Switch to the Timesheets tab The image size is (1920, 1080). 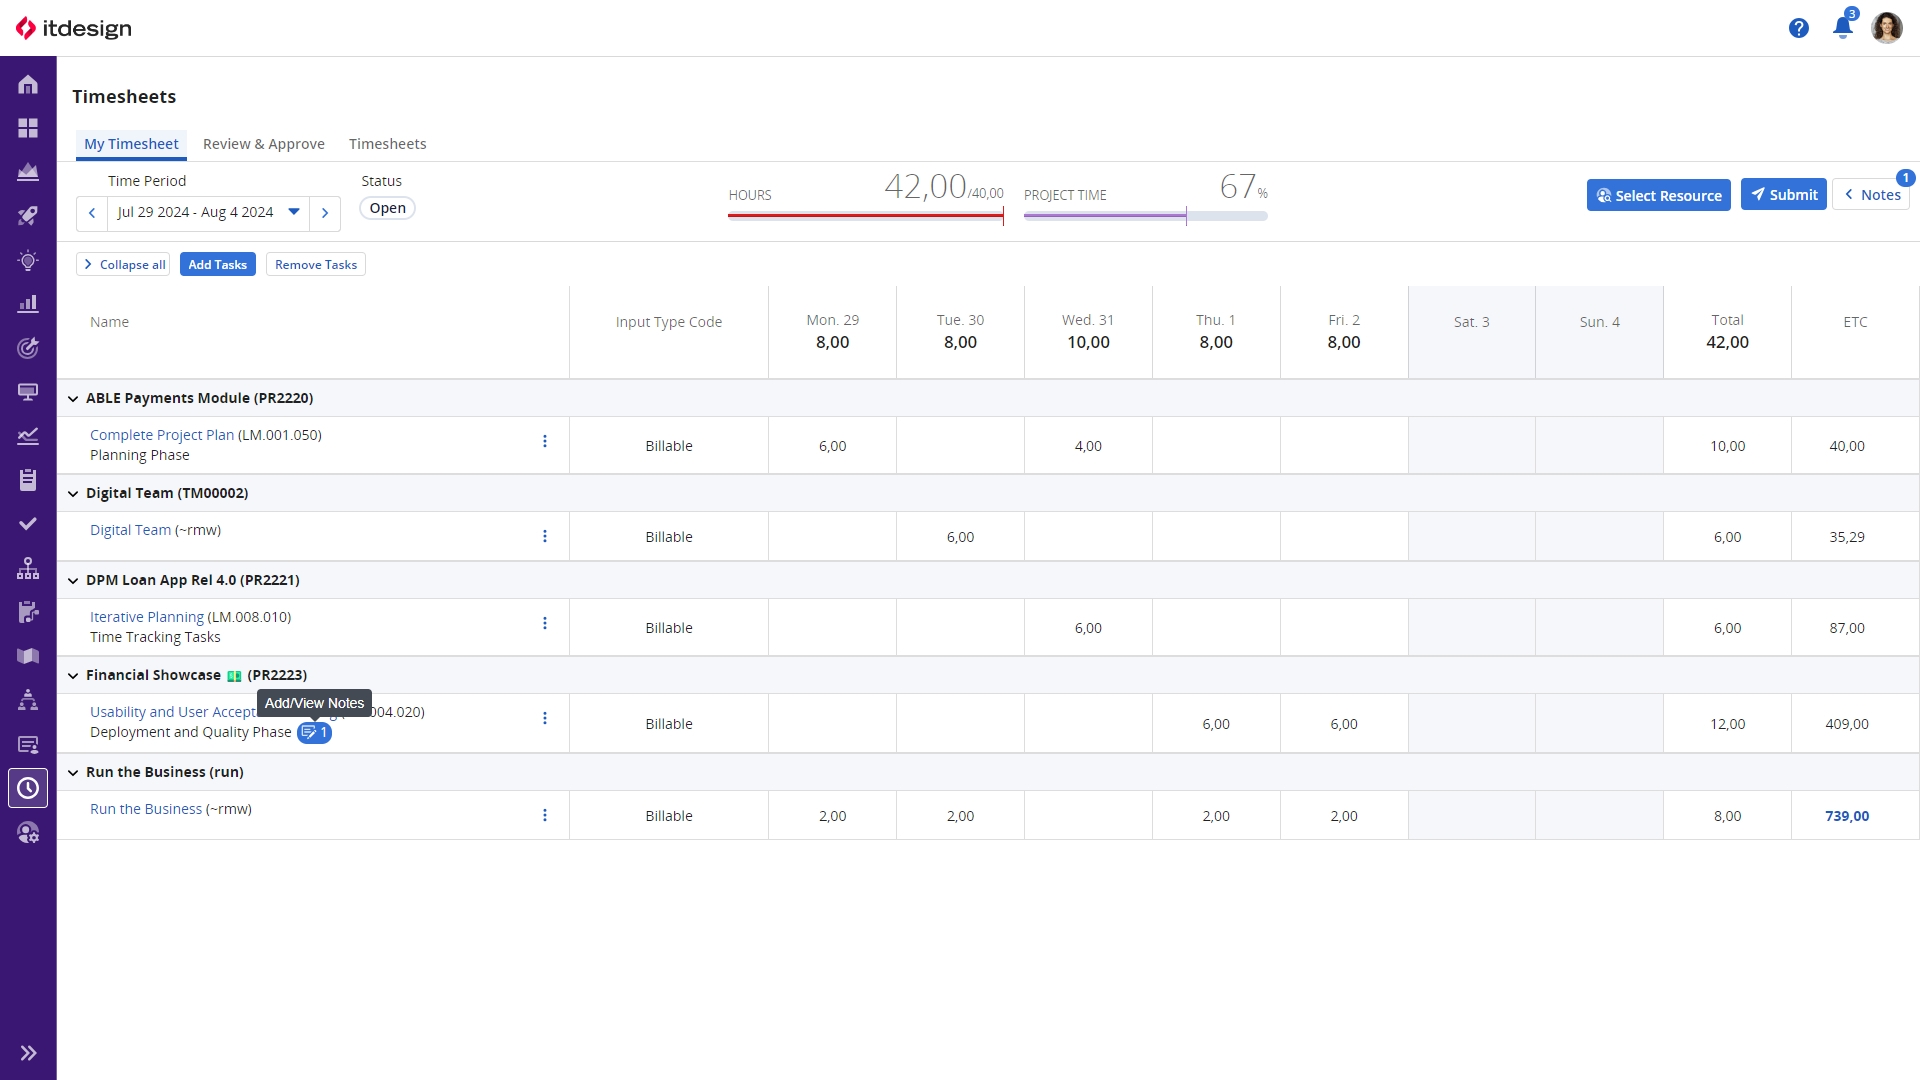click(387, 144)
